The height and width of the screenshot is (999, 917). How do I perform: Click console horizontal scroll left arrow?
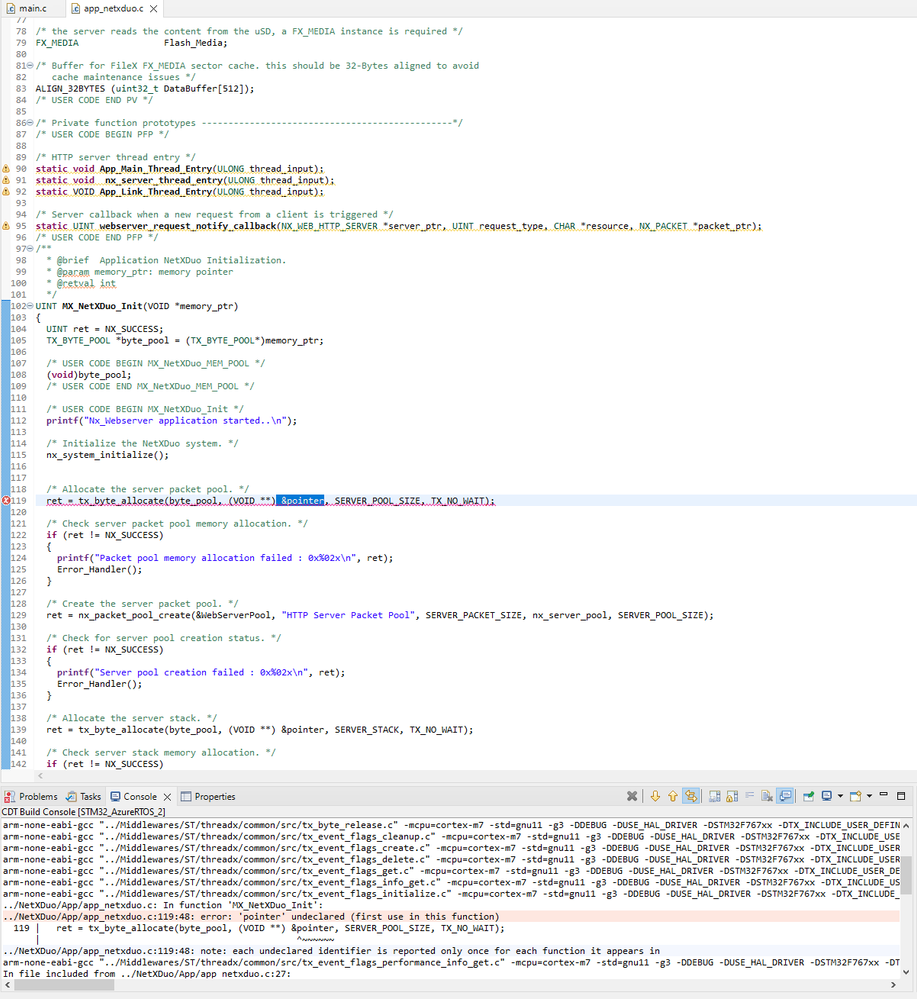pyautogui.click(x=7, y=985)
